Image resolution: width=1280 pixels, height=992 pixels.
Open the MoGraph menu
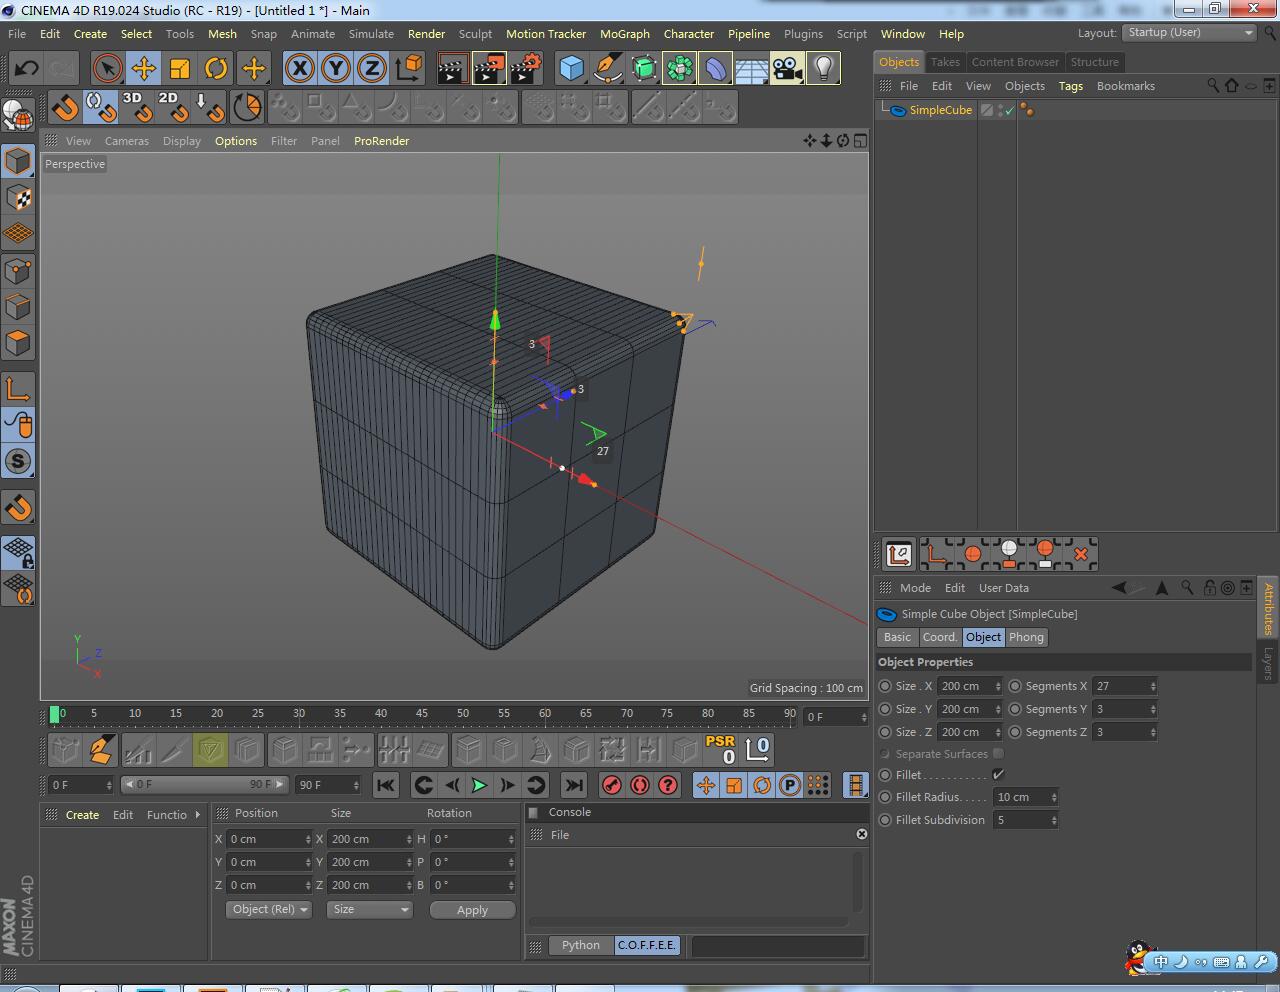[624, 33]
